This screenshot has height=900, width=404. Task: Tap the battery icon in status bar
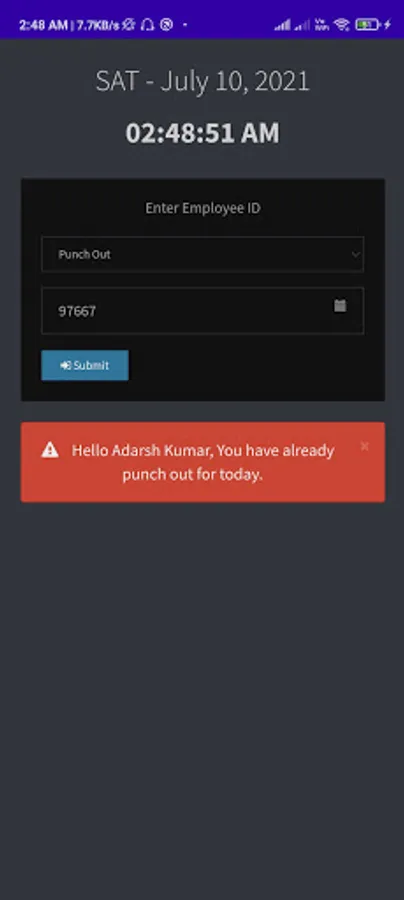(367, 25)
